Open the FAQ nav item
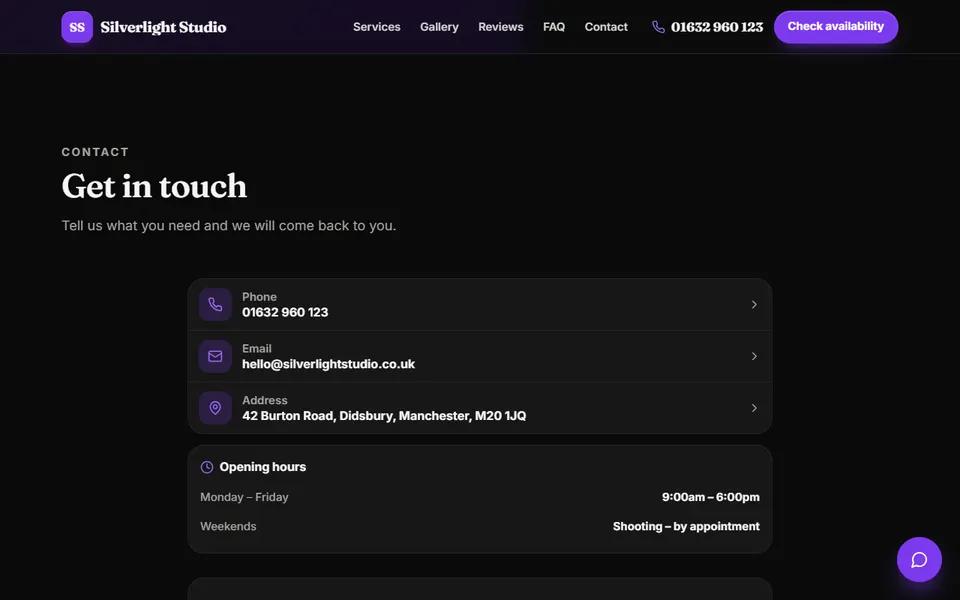 554,27
